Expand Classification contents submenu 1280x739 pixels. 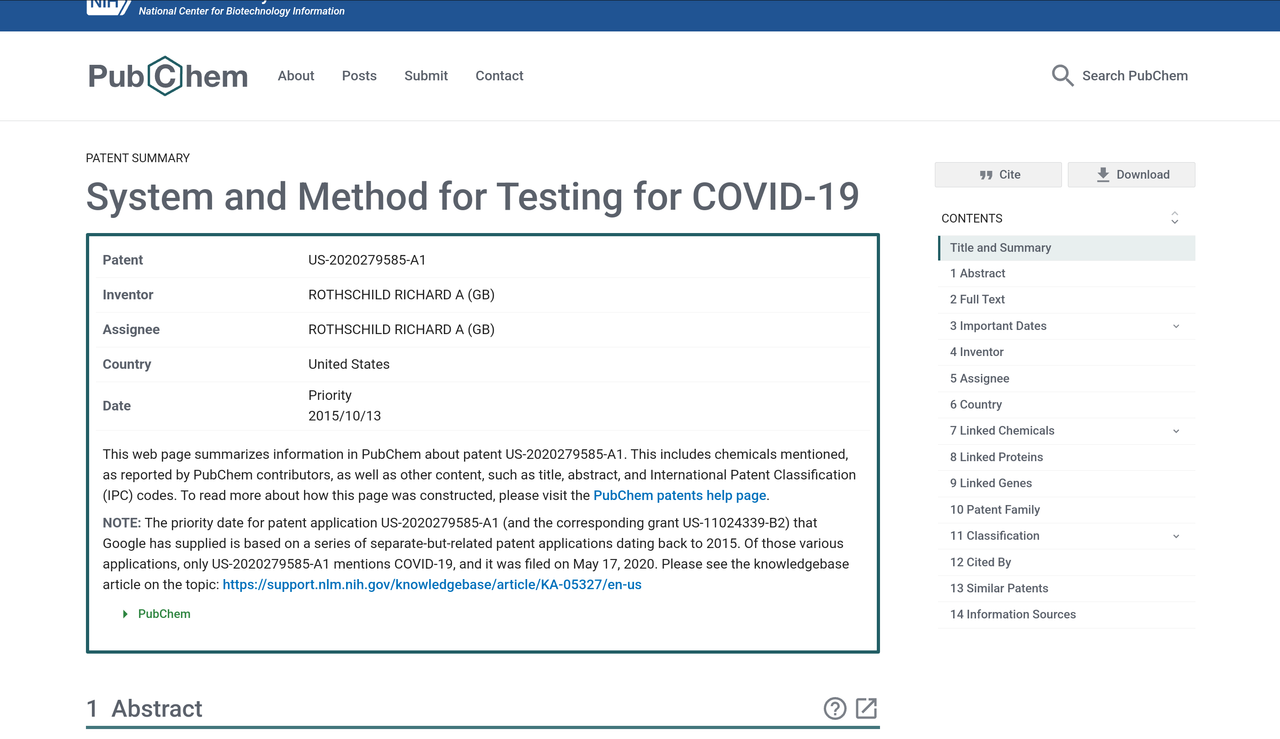point(1176,536)
